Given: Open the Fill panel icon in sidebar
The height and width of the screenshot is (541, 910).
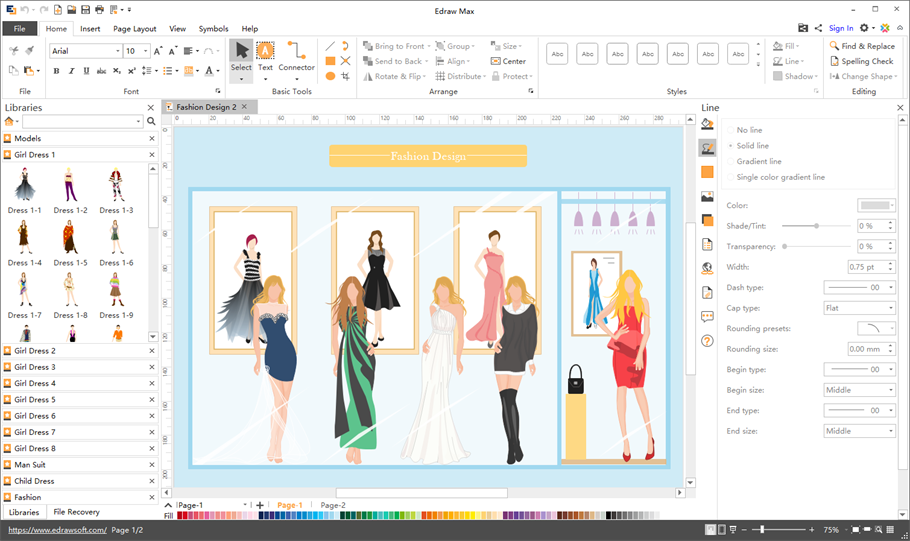Looking at the screenshot, I should (x=707, y=124).
